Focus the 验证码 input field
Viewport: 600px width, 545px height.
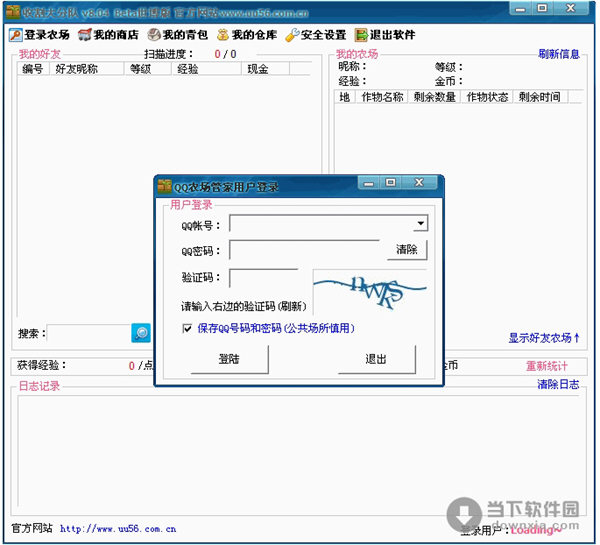[x=264, y=278]
